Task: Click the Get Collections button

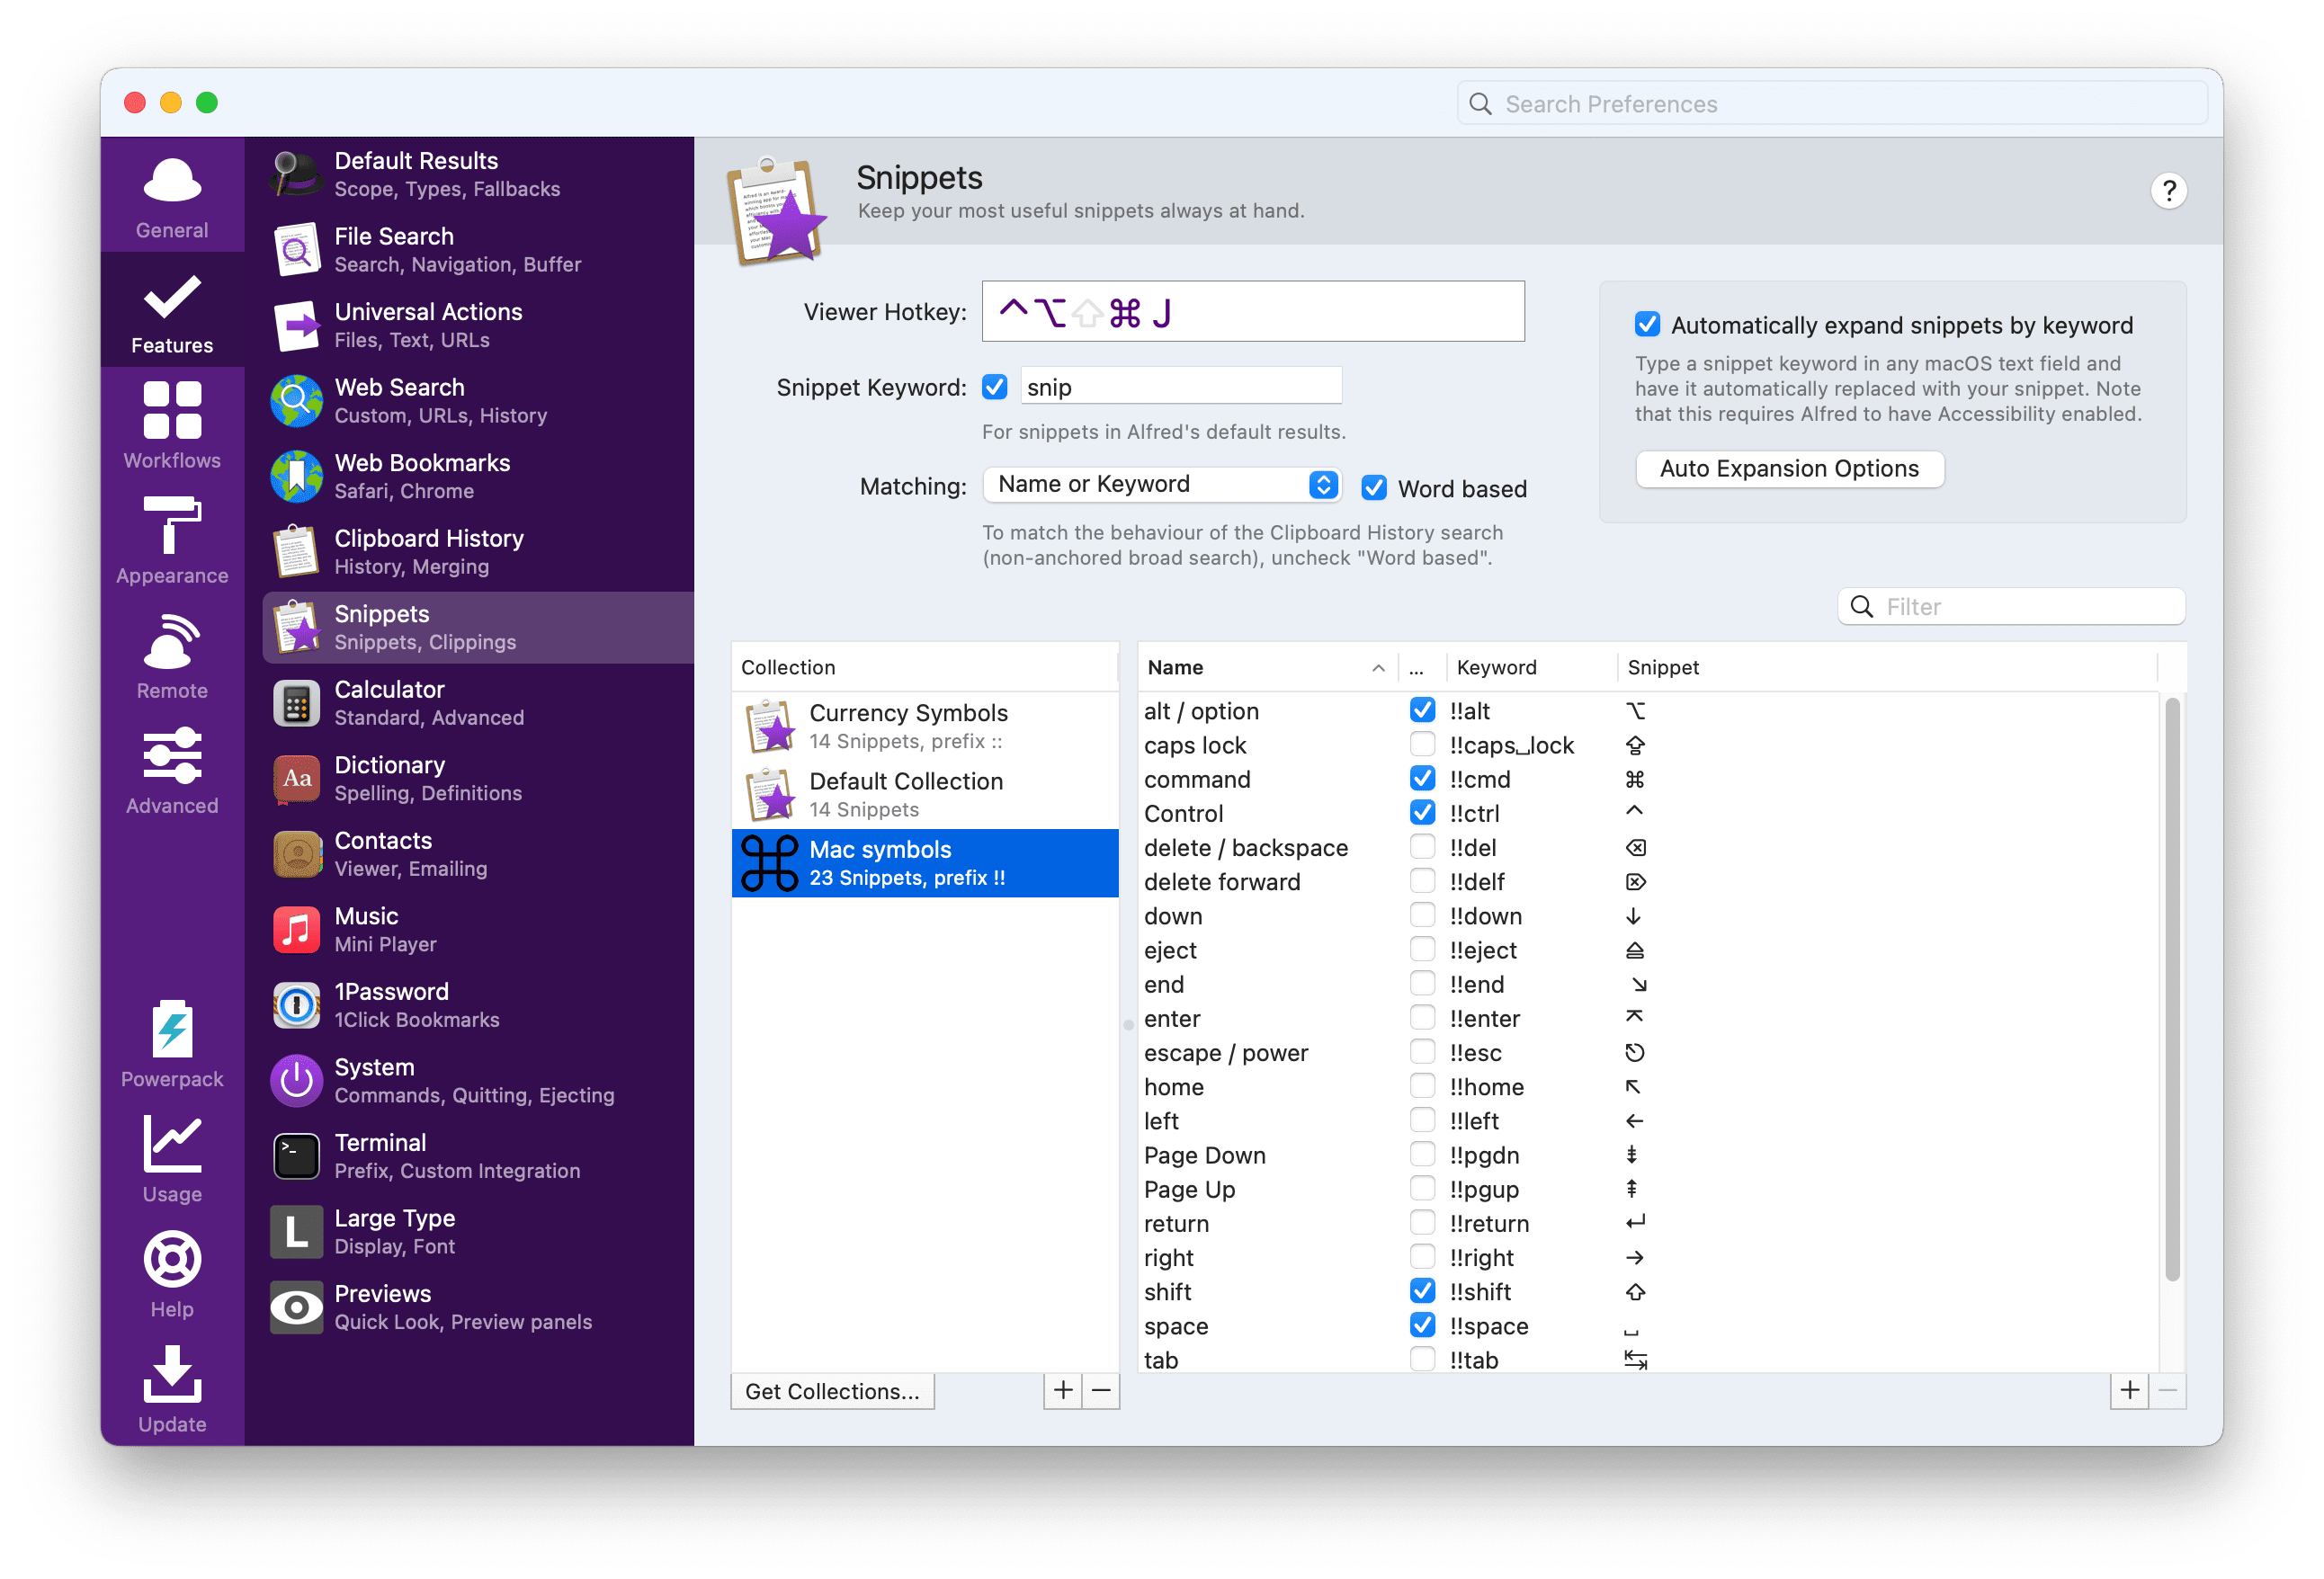Action: click(832, 1391)
